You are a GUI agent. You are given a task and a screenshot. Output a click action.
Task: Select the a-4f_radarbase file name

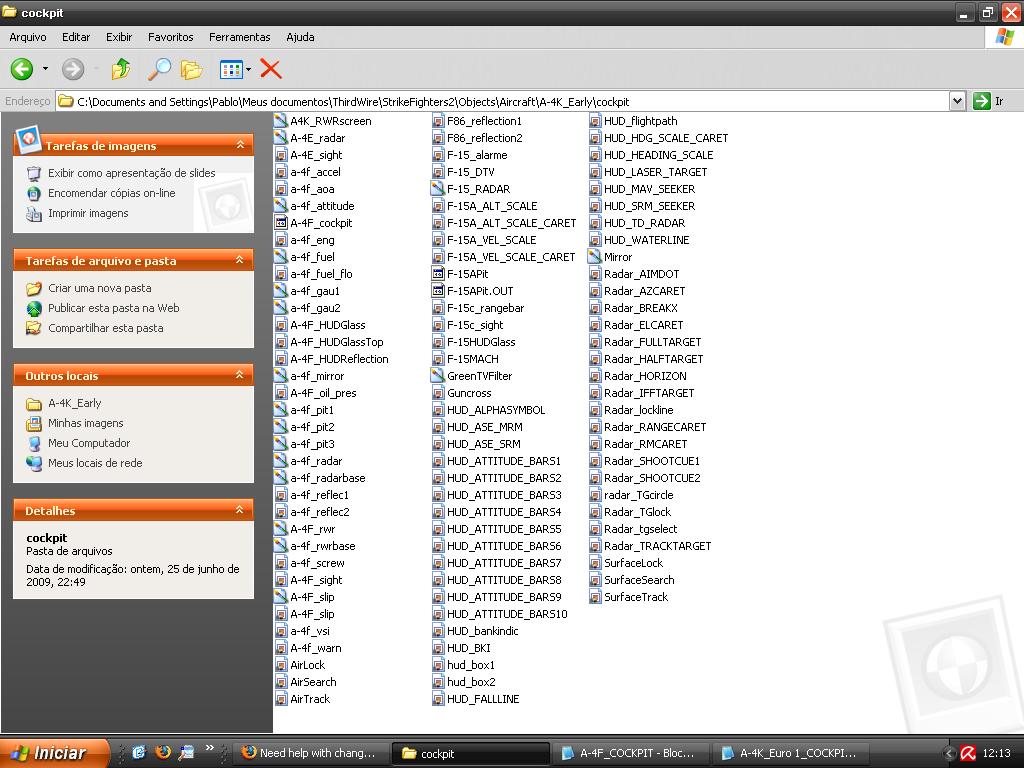(x=328, y=478)
